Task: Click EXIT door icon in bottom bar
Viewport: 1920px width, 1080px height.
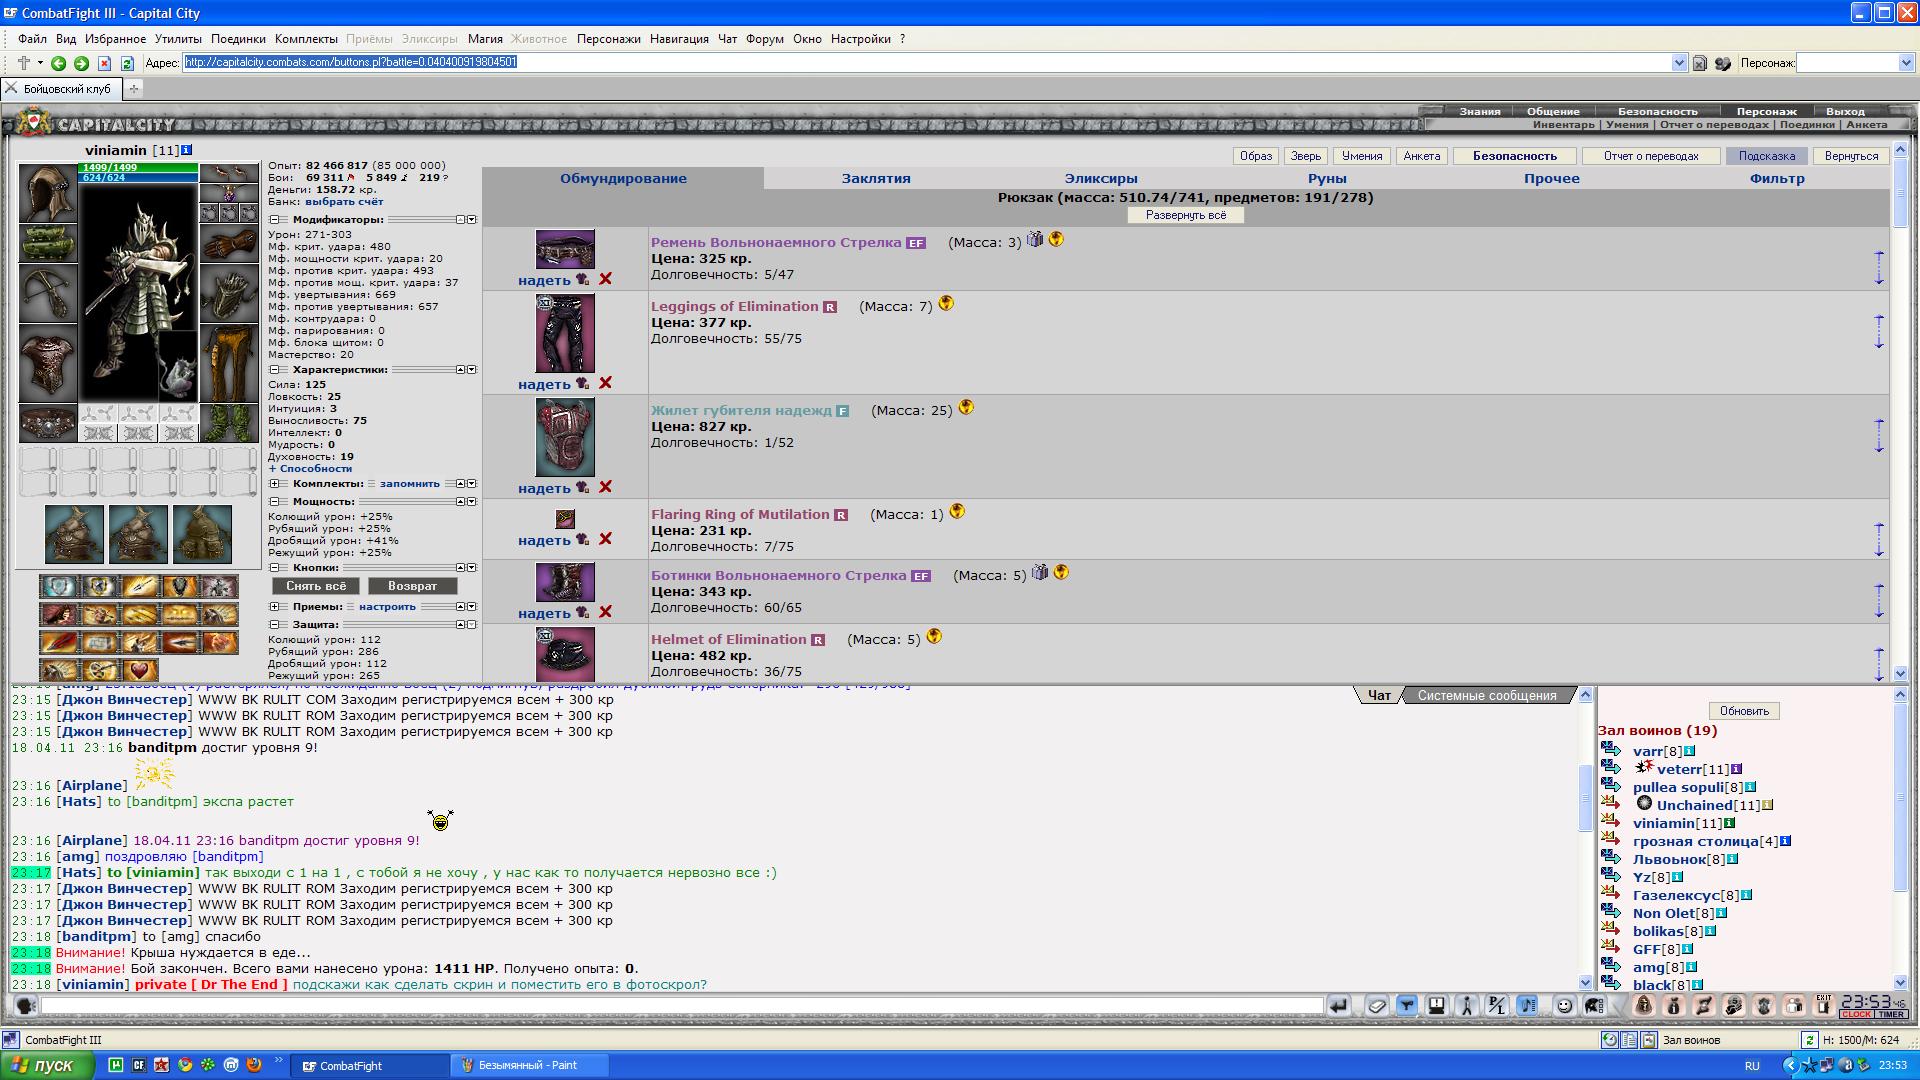Action: click(1824, 1005)
